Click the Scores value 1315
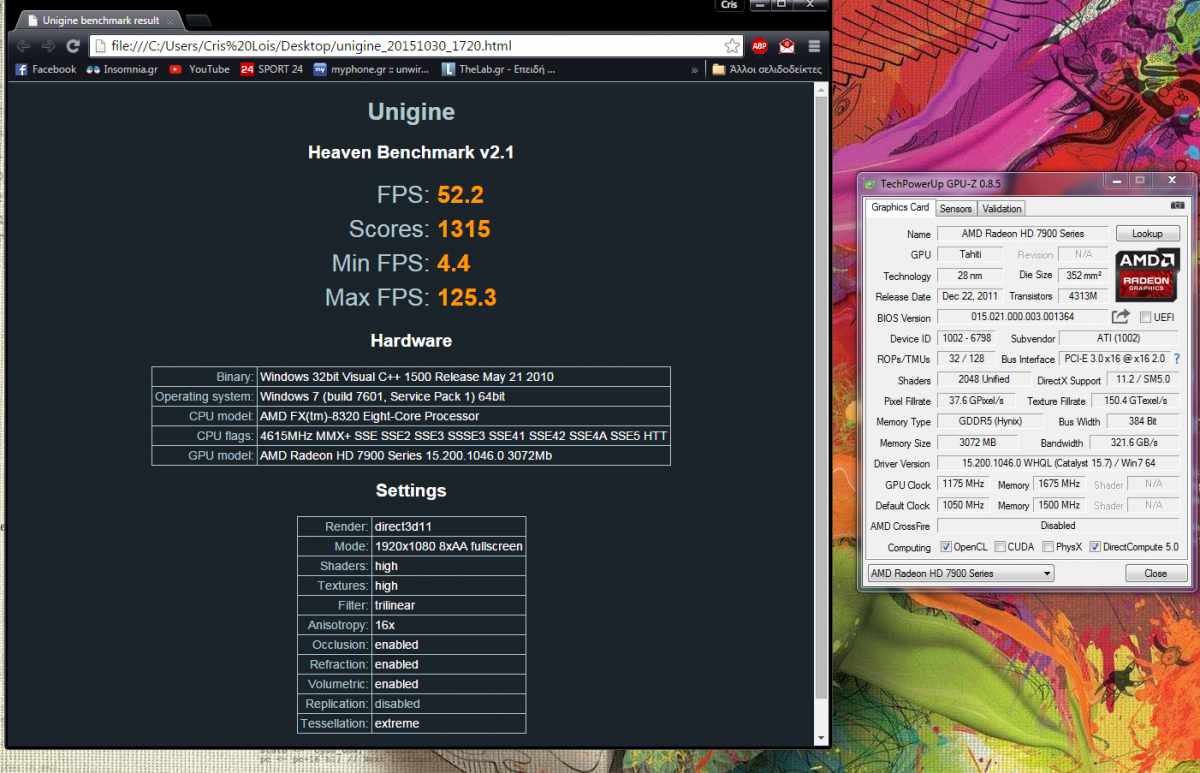The width and height of the screenshot is (1200, 773). [464, 229]
